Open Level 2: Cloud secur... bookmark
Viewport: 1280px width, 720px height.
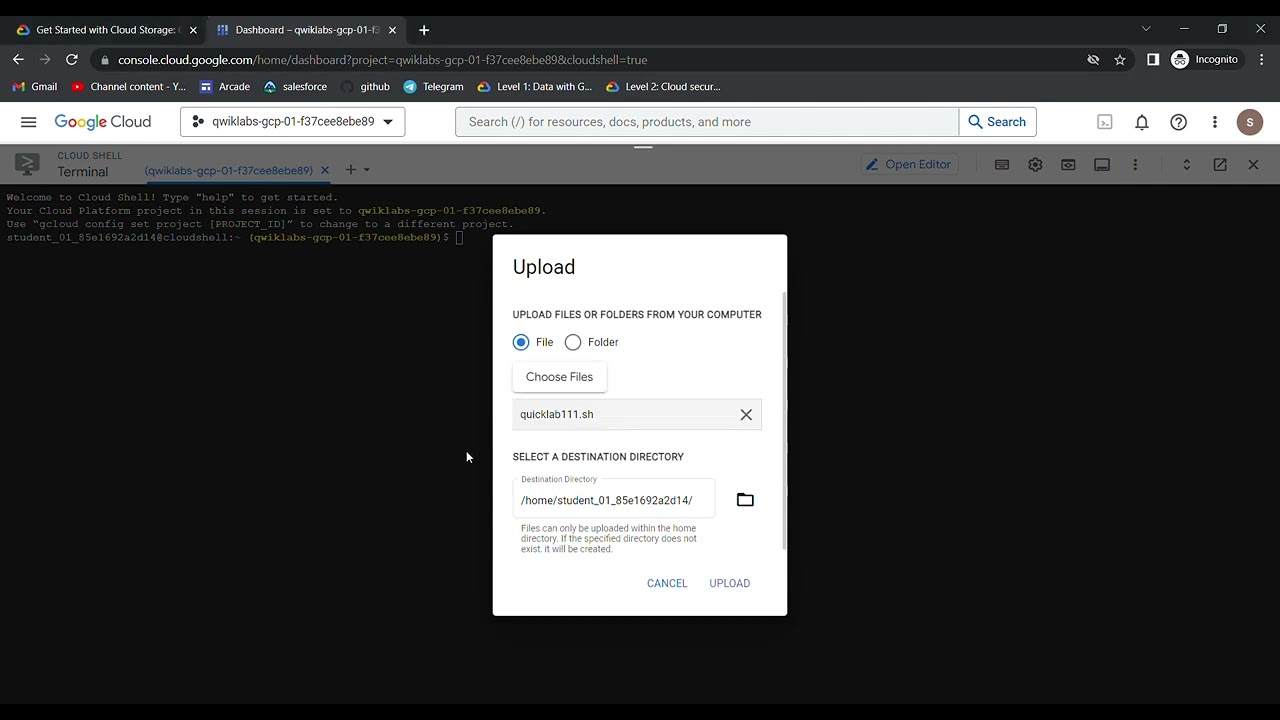(663, 87)
